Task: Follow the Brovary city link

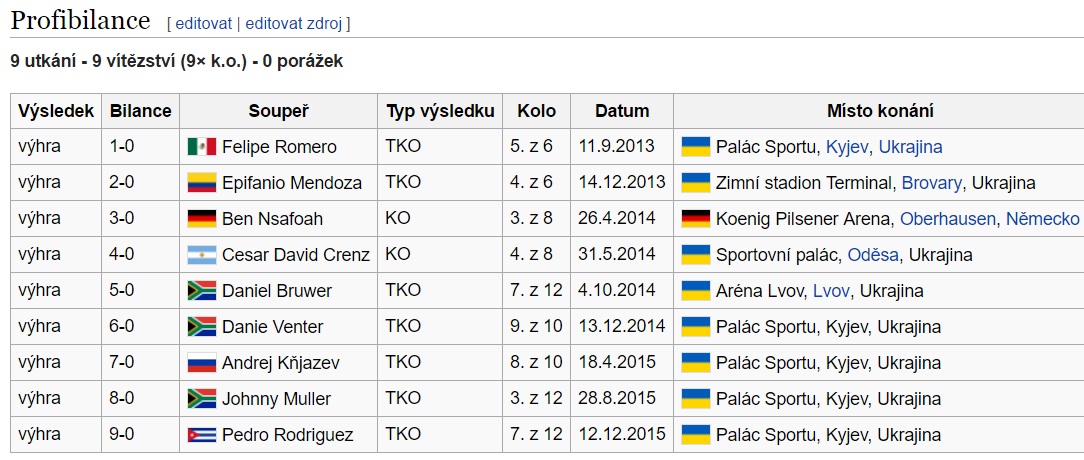Action: pyautogui.click(x=931, y=183)
